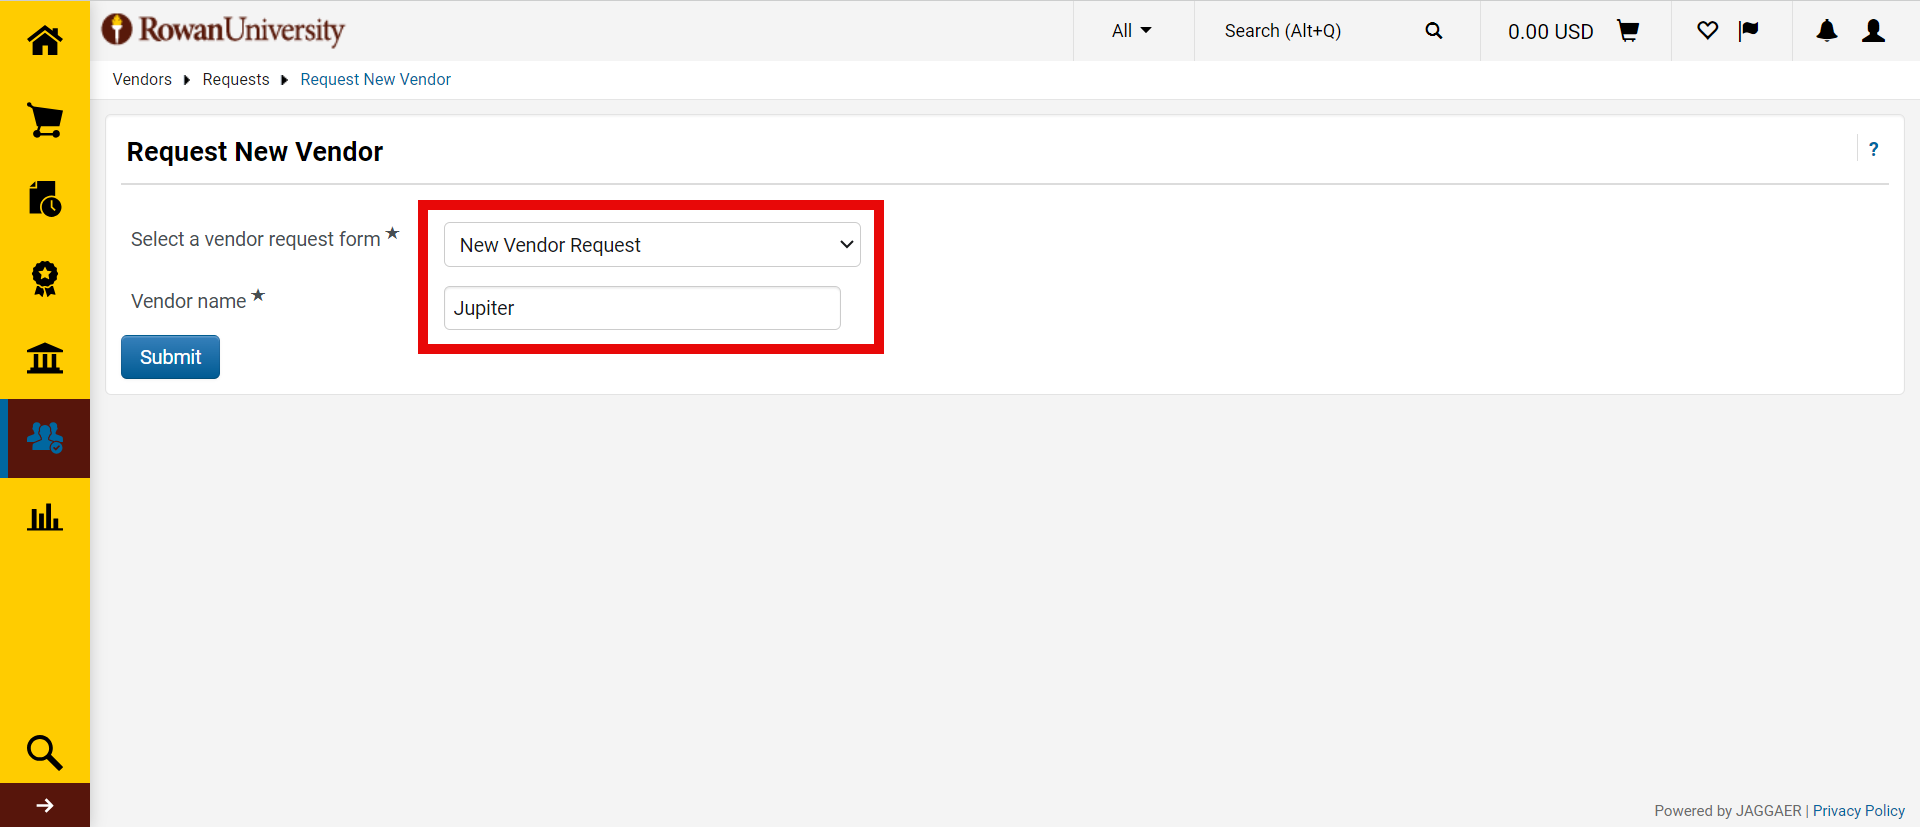1920x827 pixels.
Task: Click the Vendor name input field
Action: [x=642, y=308]
